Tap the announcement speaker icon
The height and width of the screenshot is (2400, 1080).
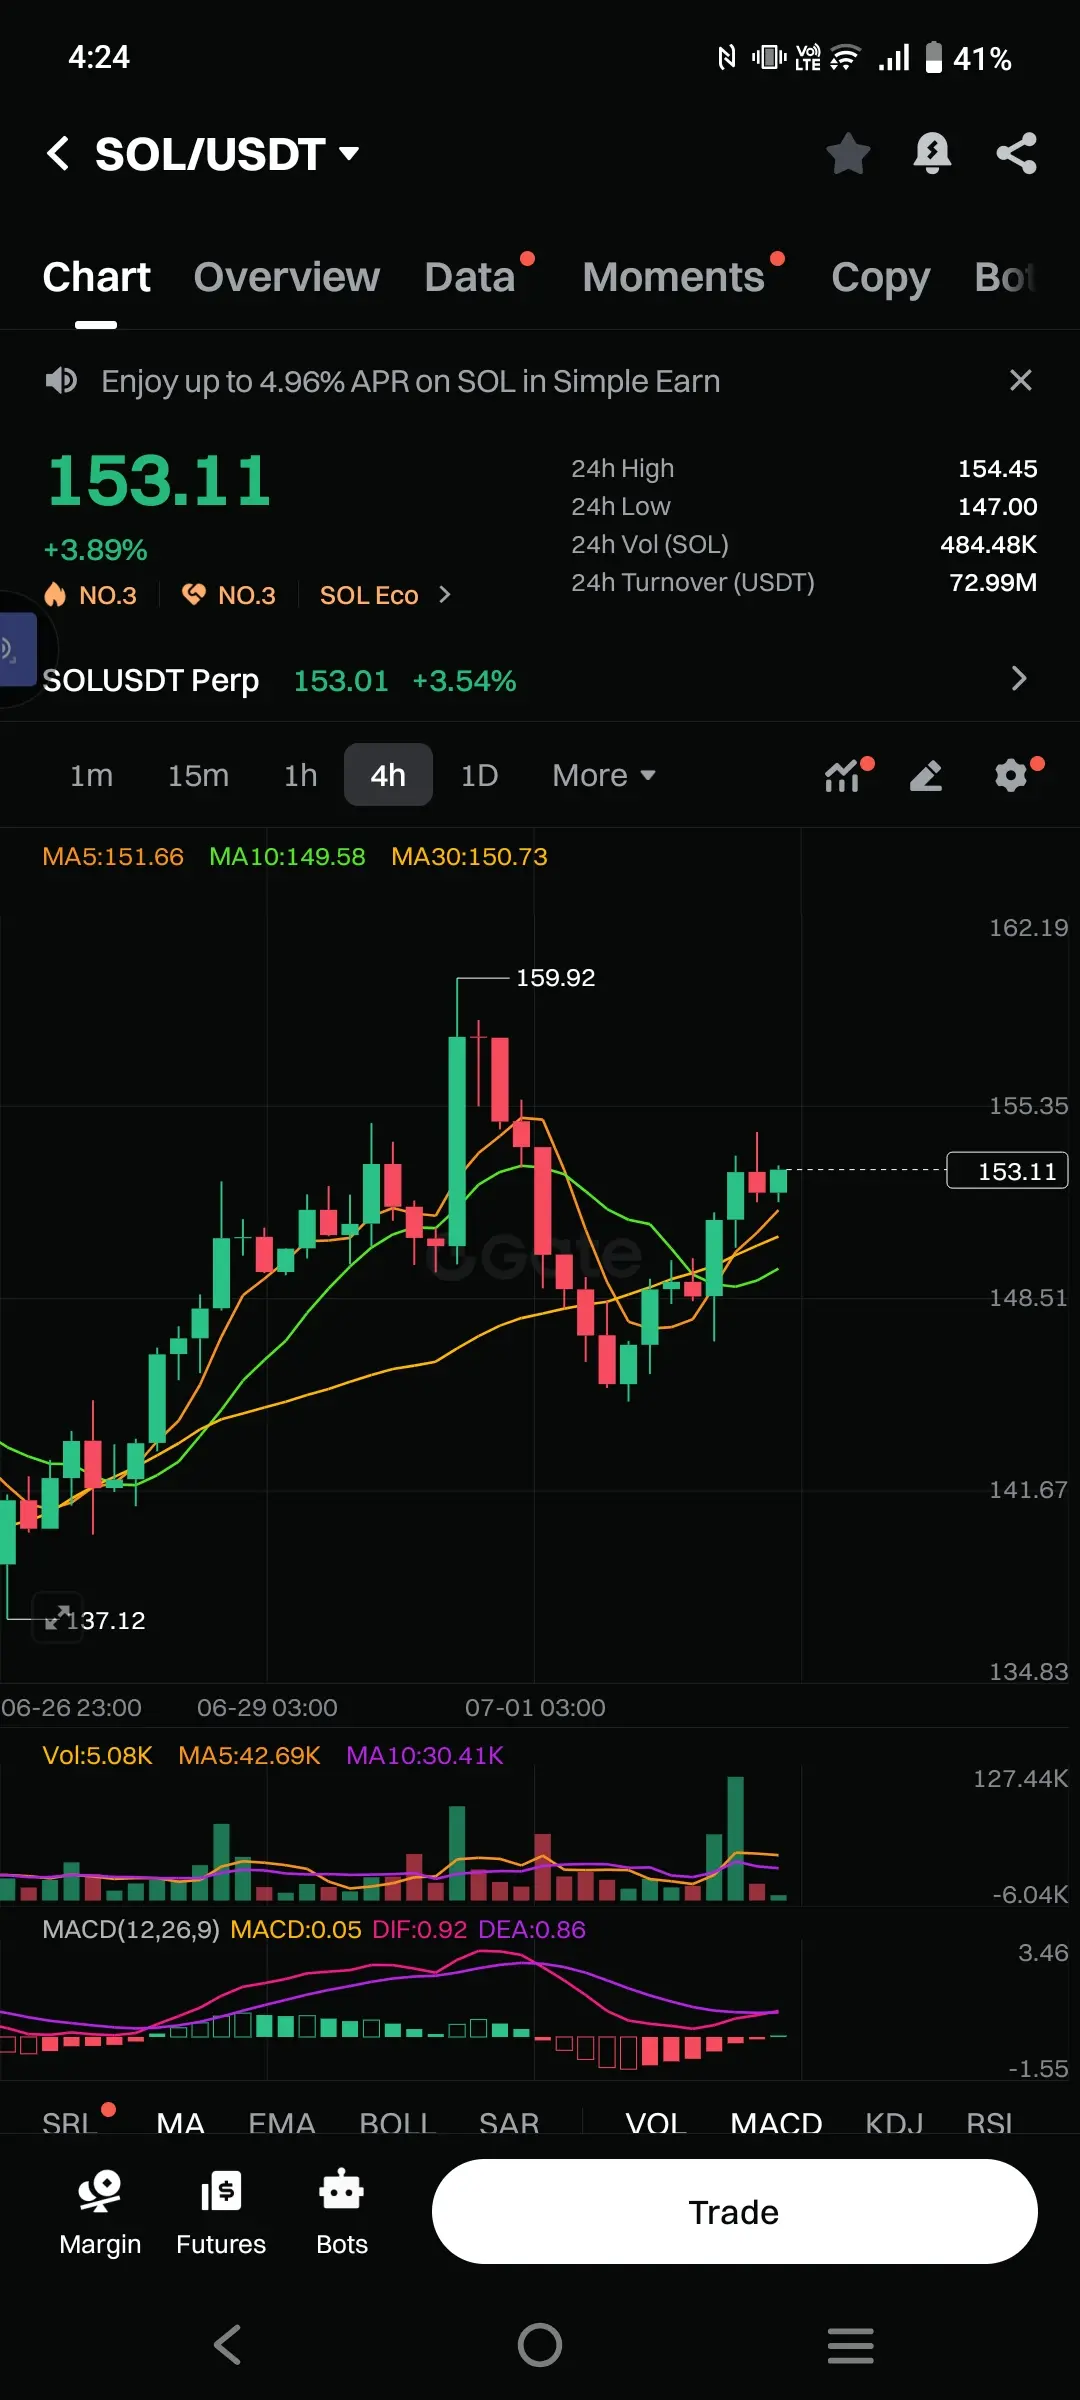point(61,381)
